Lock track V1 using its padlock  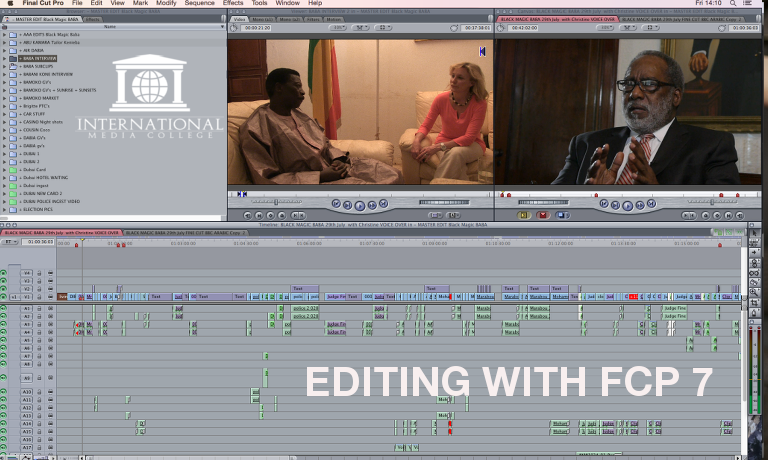coord(39,297)
